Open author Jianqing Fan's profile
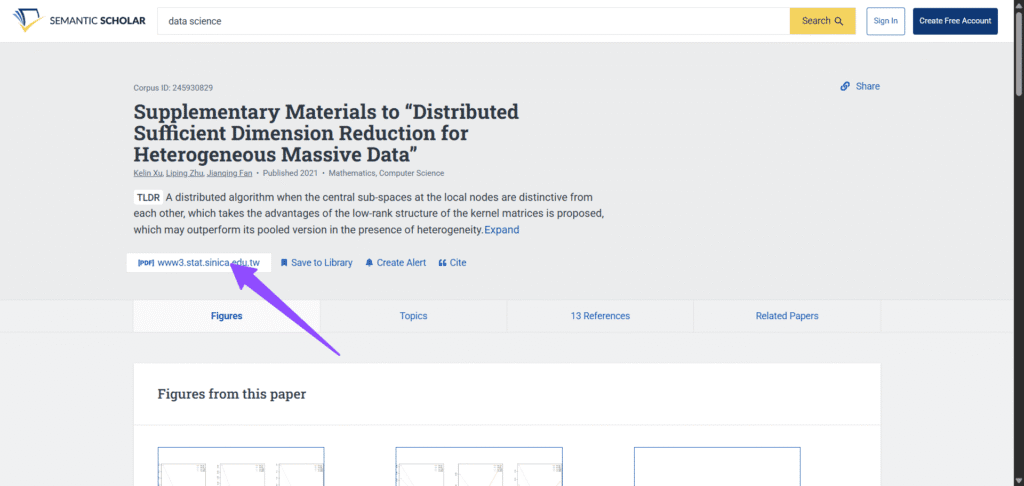Image resolution: width=1024 pixels, height=486 pixels. pos(230,173)
